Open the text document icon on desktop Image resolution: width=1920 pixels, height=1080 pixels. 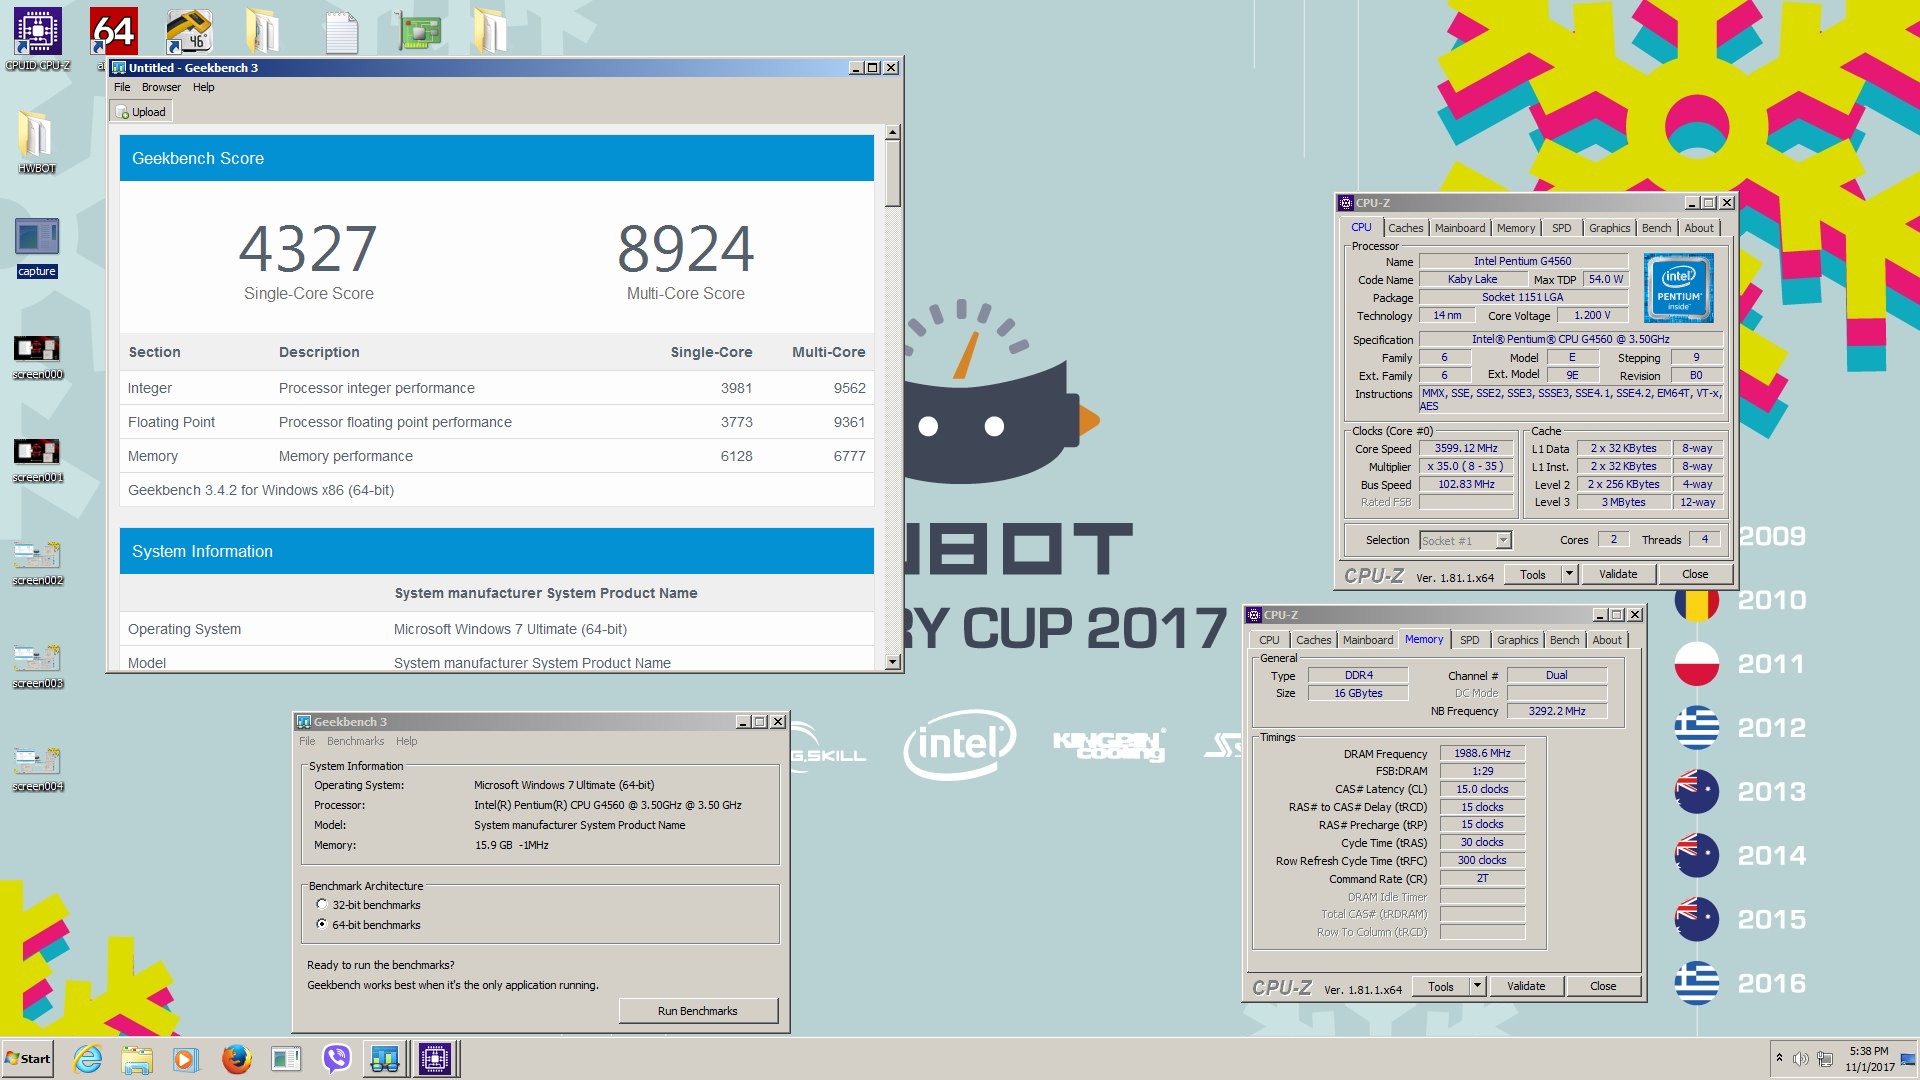[341, 32]
